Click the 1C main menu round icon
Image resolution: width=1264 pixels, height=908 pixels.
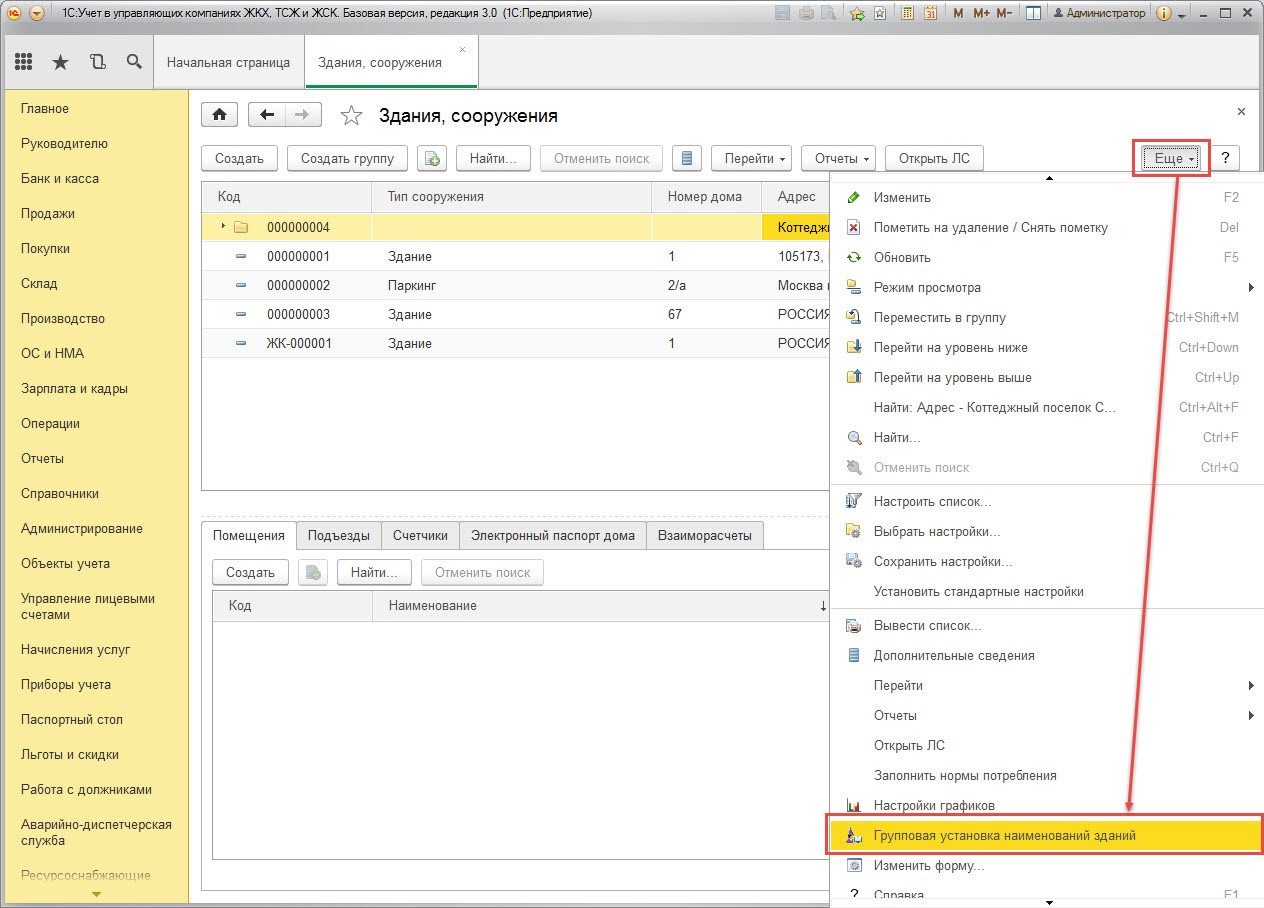[15, 14]
